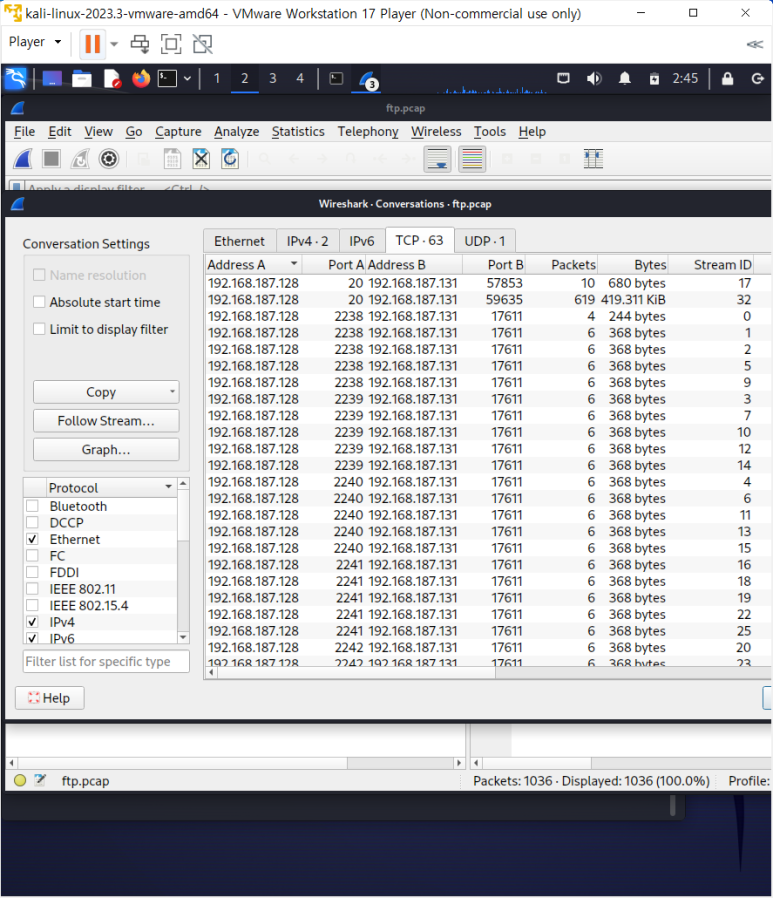
Task: Click the Save capture file icon
Action: [x=172, y=159]
